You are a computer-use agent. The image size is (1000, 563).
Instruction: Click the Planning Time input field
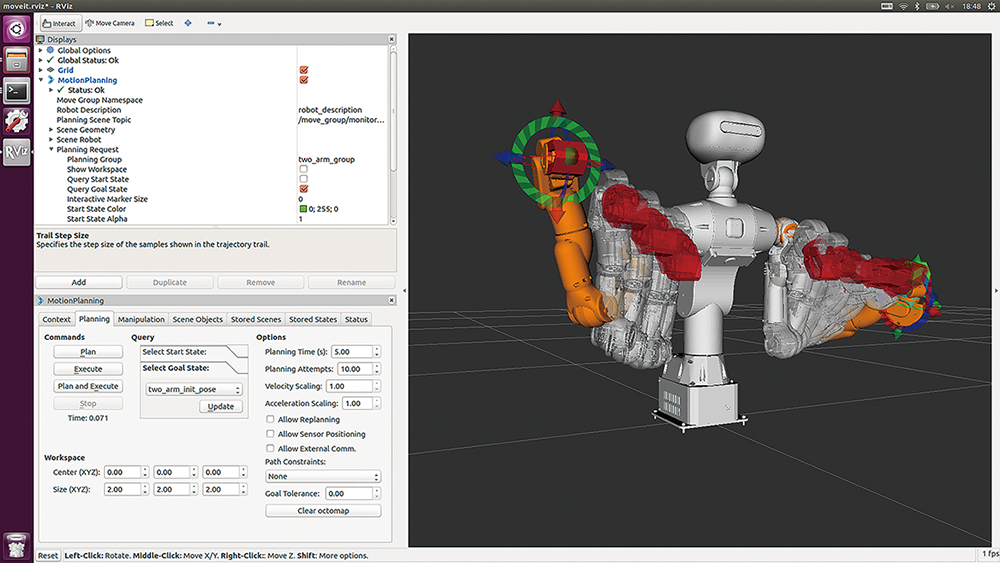351,352
